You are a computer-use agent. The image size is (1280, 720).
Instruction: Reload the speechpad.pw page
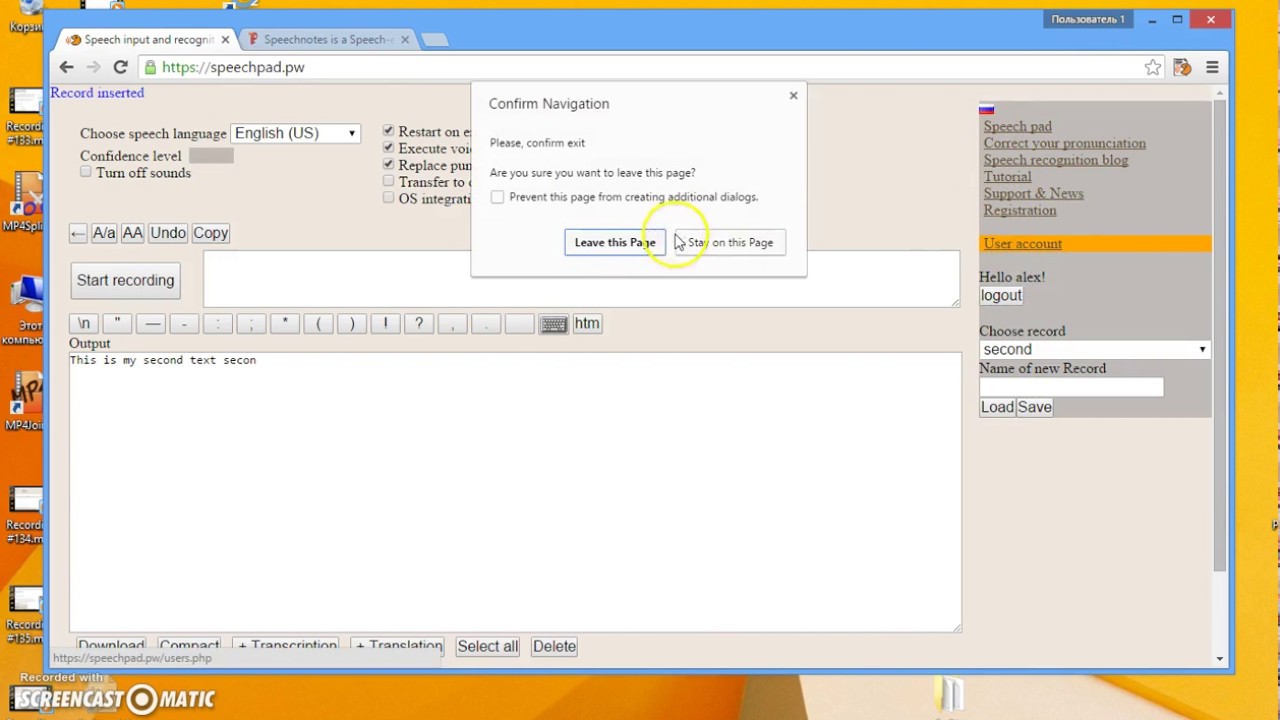tap(120, 67)
